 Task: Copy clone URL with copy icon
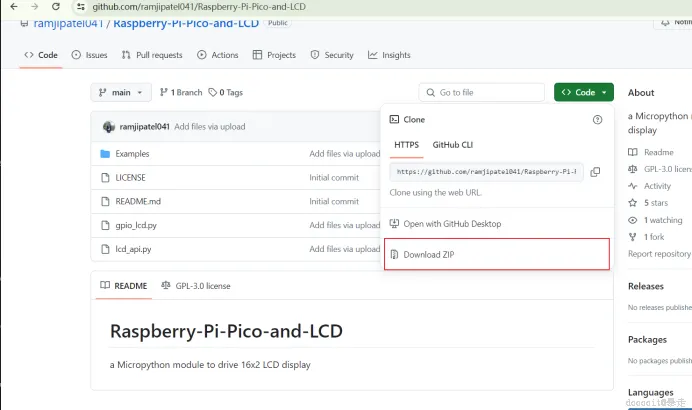pos(595,172)
